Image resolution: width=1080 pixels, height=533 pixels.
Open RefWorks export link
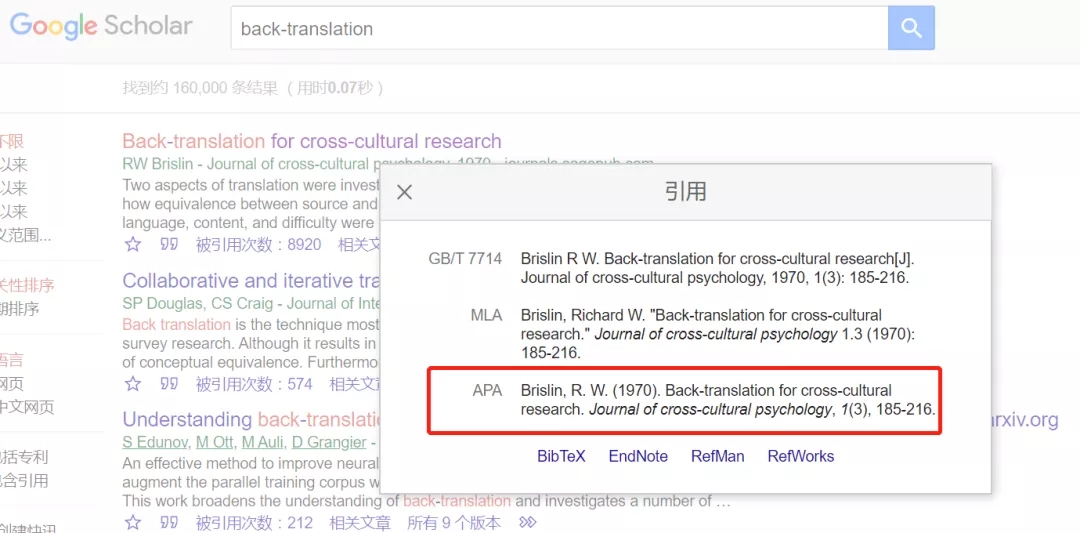pos(800,456)
